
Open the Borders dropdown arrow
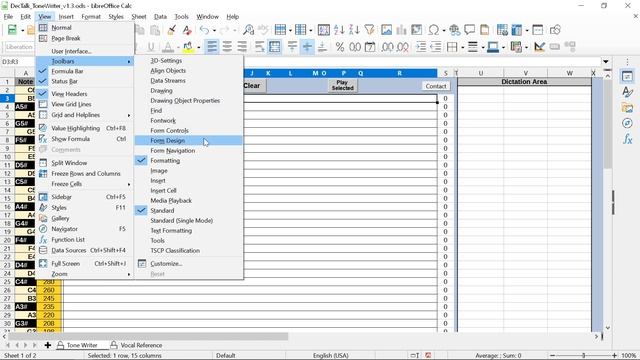pyautogui.click(x=463, y=47)
